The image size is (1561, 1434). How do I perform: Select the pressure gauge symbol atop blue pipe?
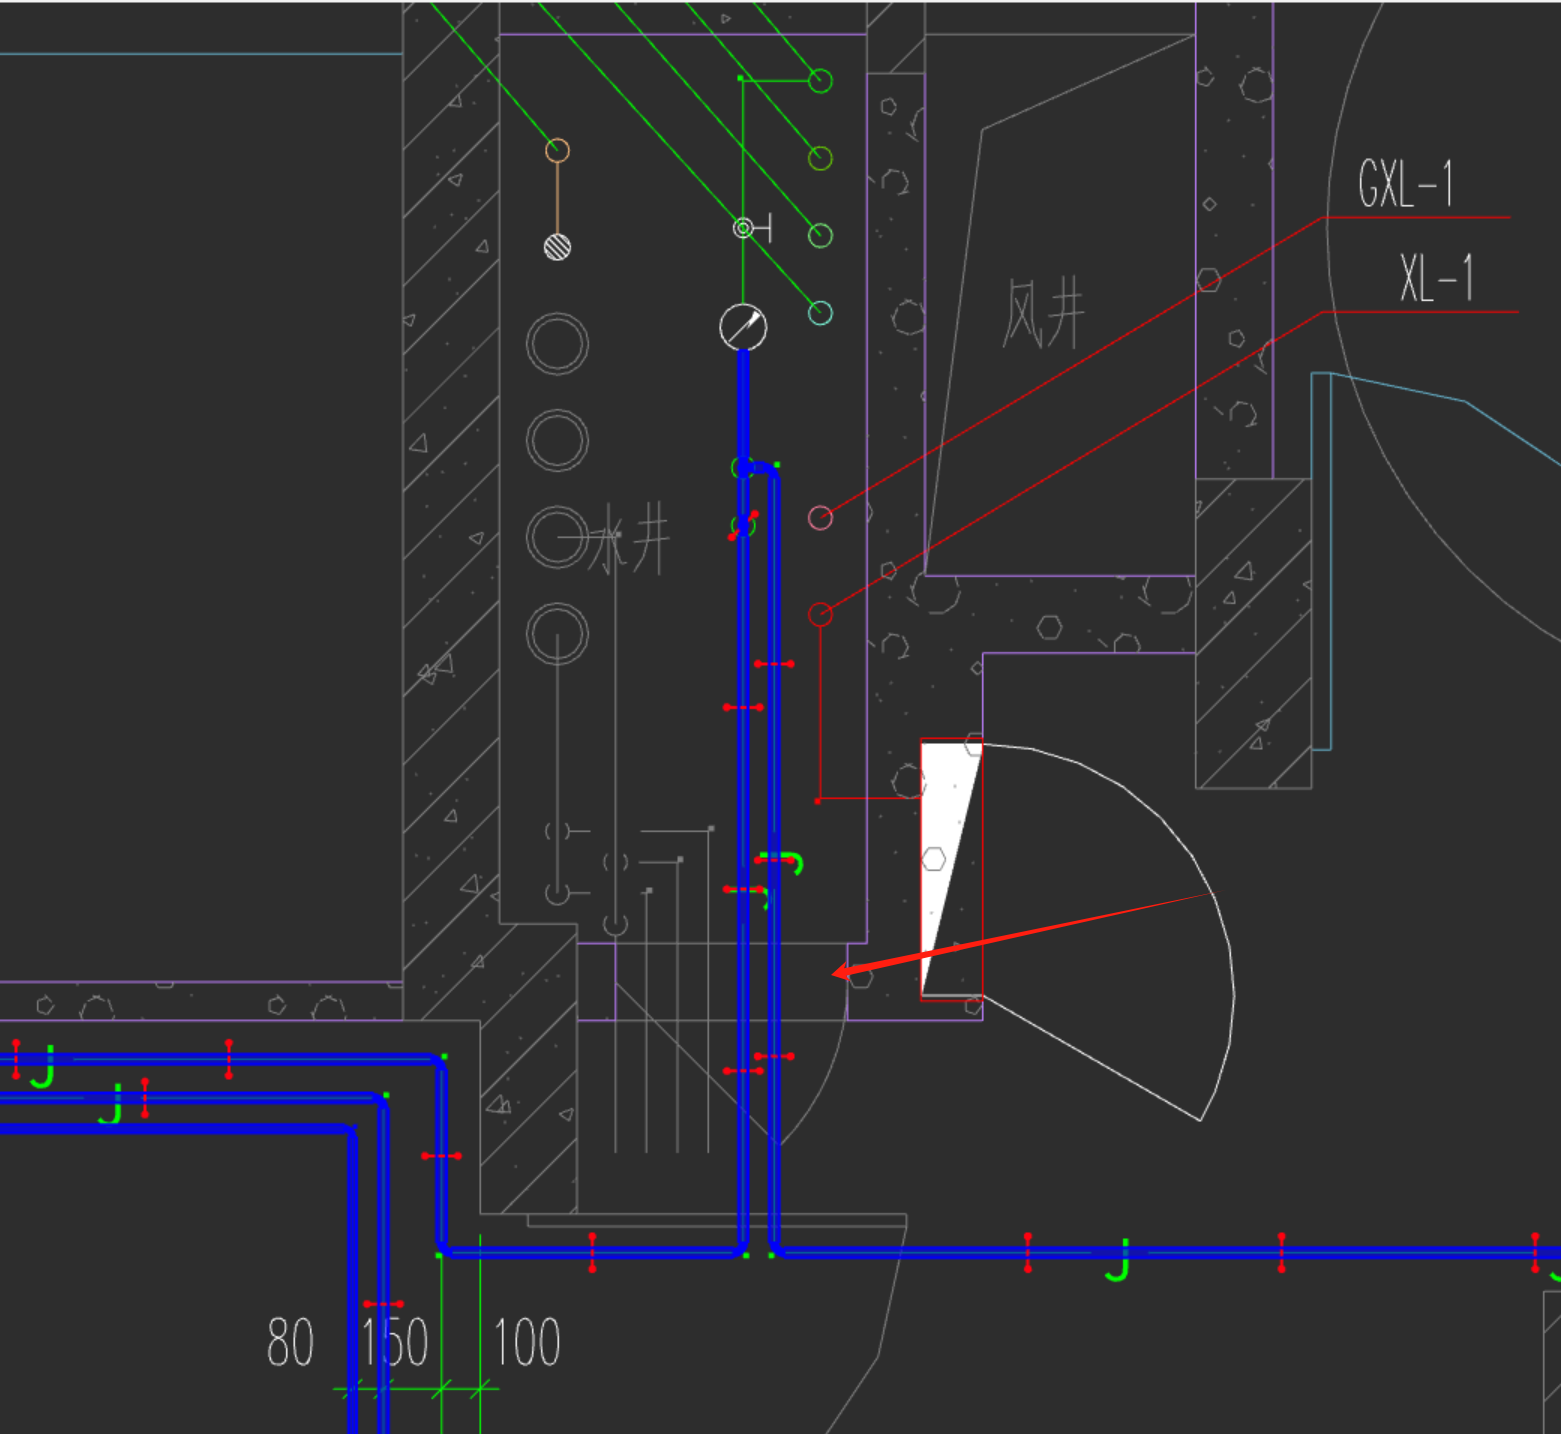point(743,327)
